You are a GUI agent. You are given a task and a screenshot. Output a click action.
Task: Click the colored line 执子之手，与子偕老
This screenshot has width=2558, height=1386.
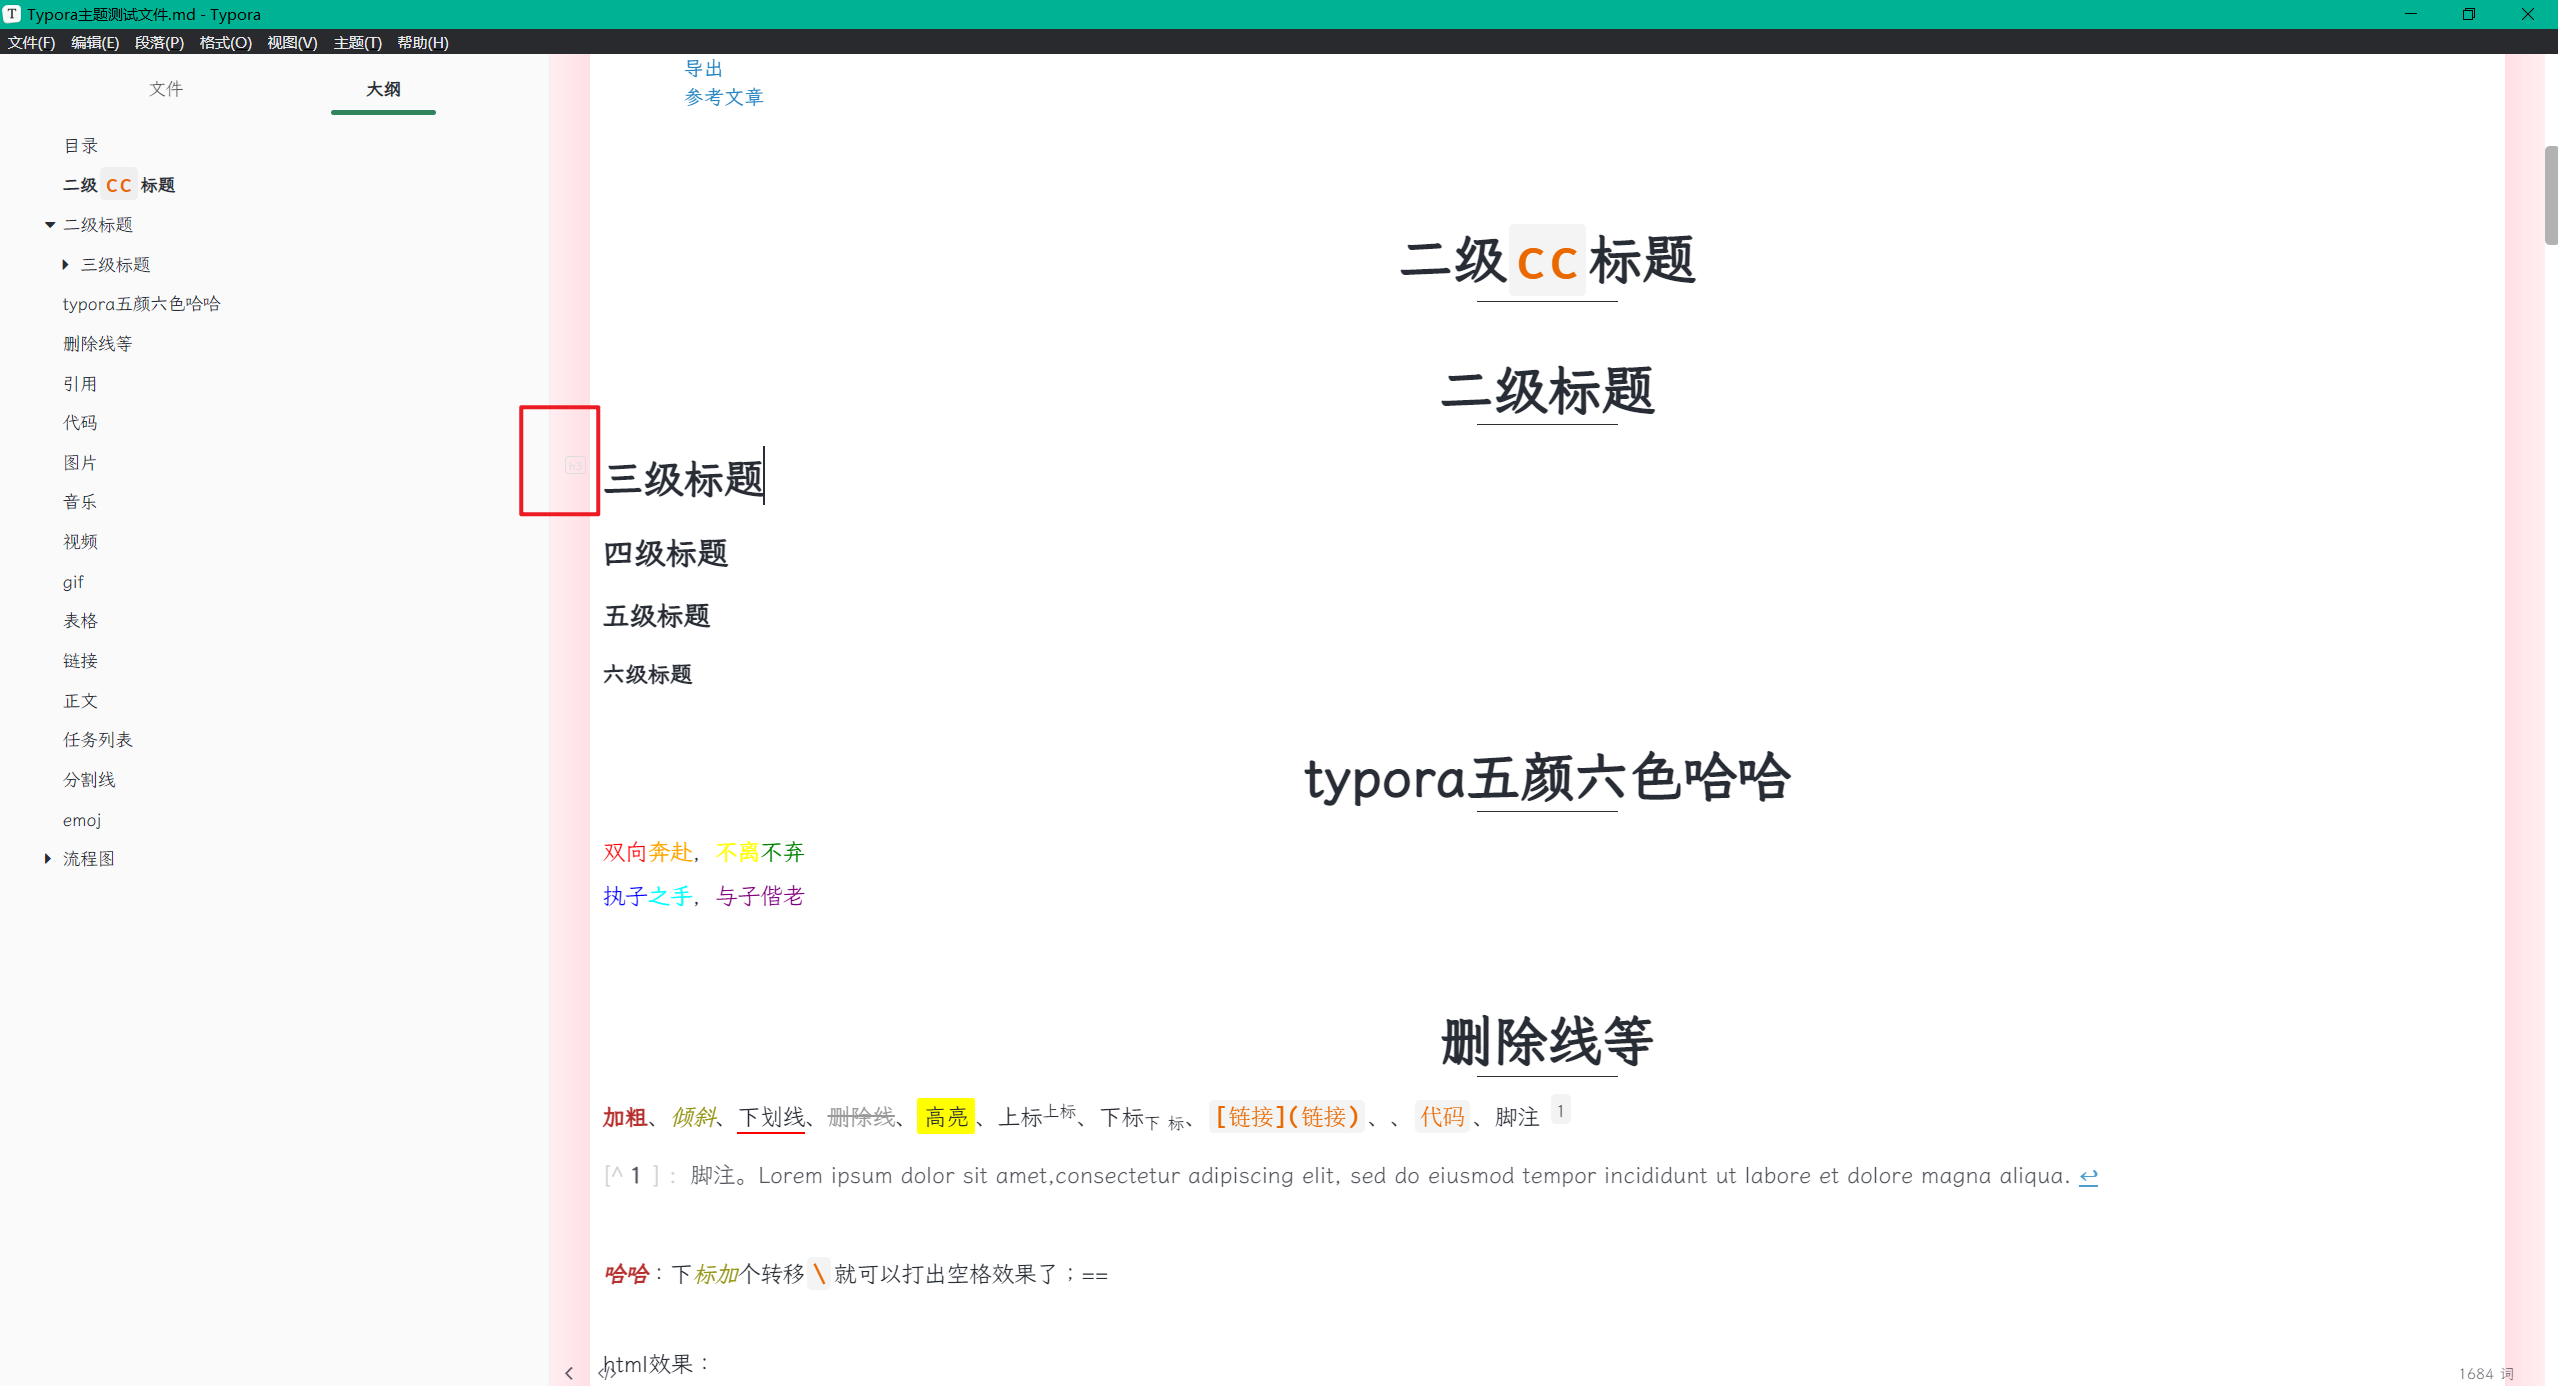(x=704, y=896)
